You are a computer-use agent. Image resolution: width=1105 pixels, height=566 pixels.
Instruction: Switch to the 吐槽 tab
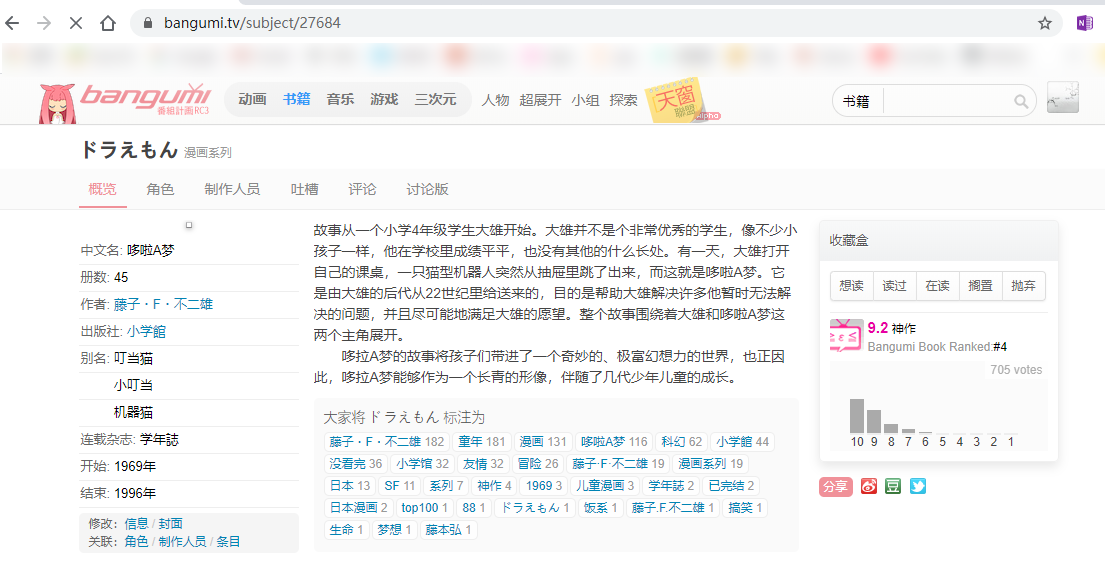point(304,189)
